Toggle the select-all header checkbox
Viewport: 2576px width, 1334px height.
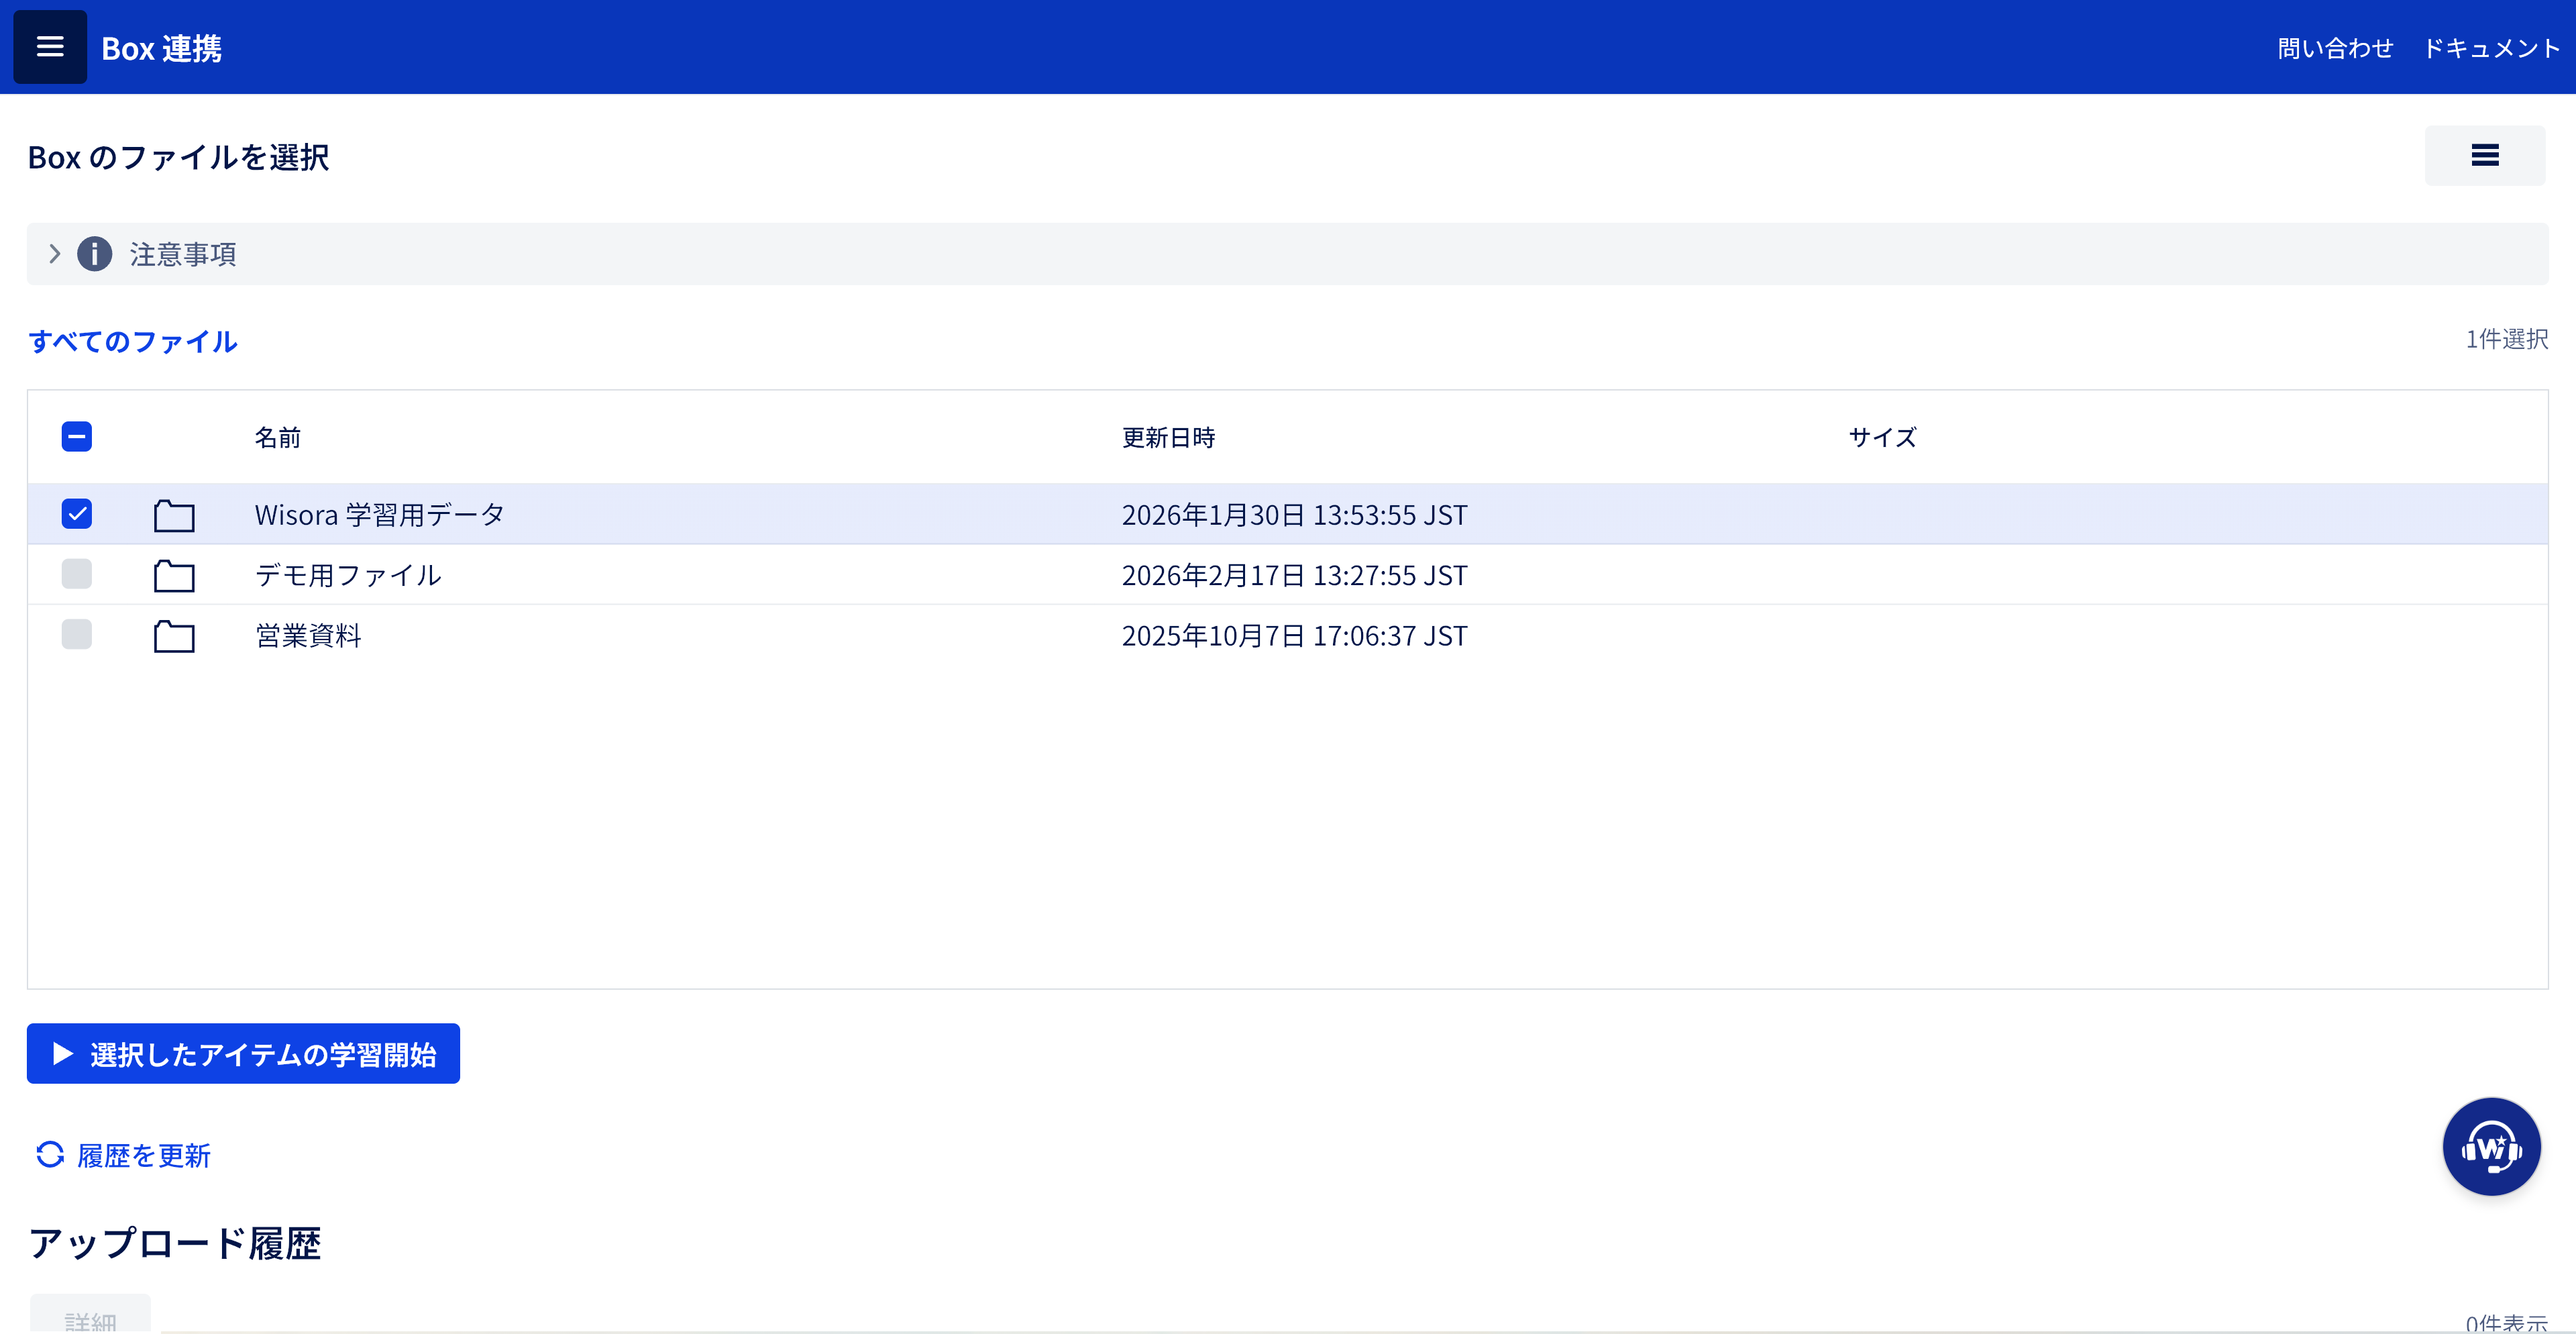[x=77, y=437]
